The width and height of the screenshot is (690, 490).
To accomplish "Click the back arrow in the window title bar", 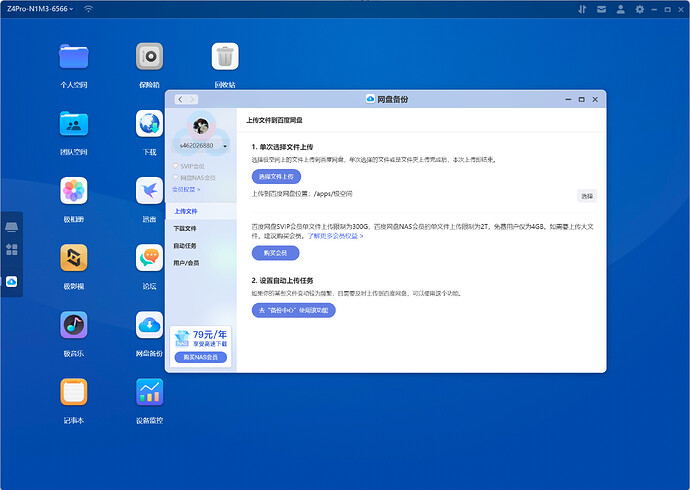I will (180, 100).
